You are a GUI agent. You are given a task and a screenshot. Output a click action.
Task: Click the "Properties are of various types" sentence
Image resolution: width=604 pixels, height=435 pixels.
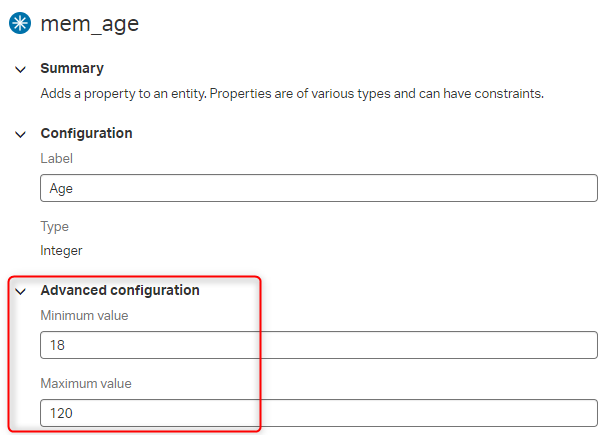point(376,94)
